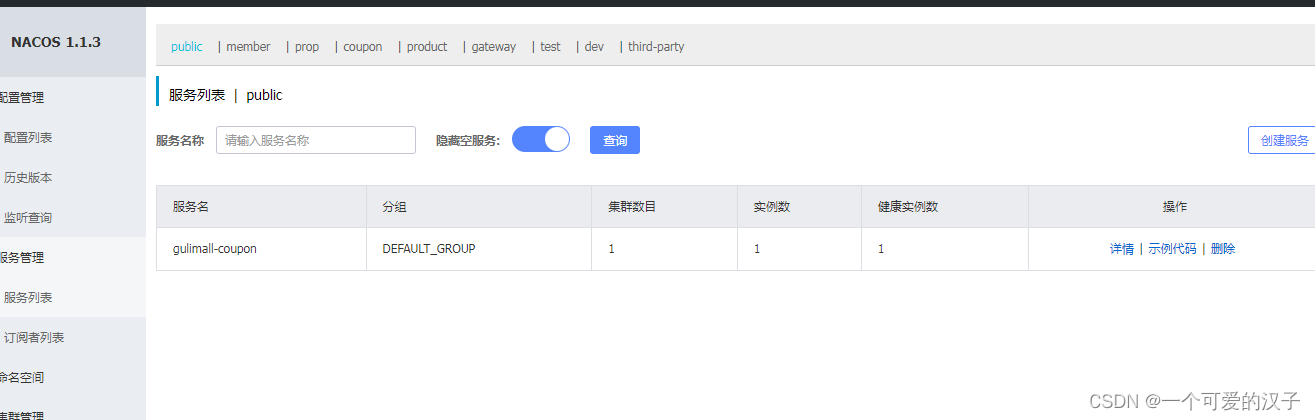Switch to the public namespace tab
Viewport: 1315px width, 420px height.
point(187,47)
